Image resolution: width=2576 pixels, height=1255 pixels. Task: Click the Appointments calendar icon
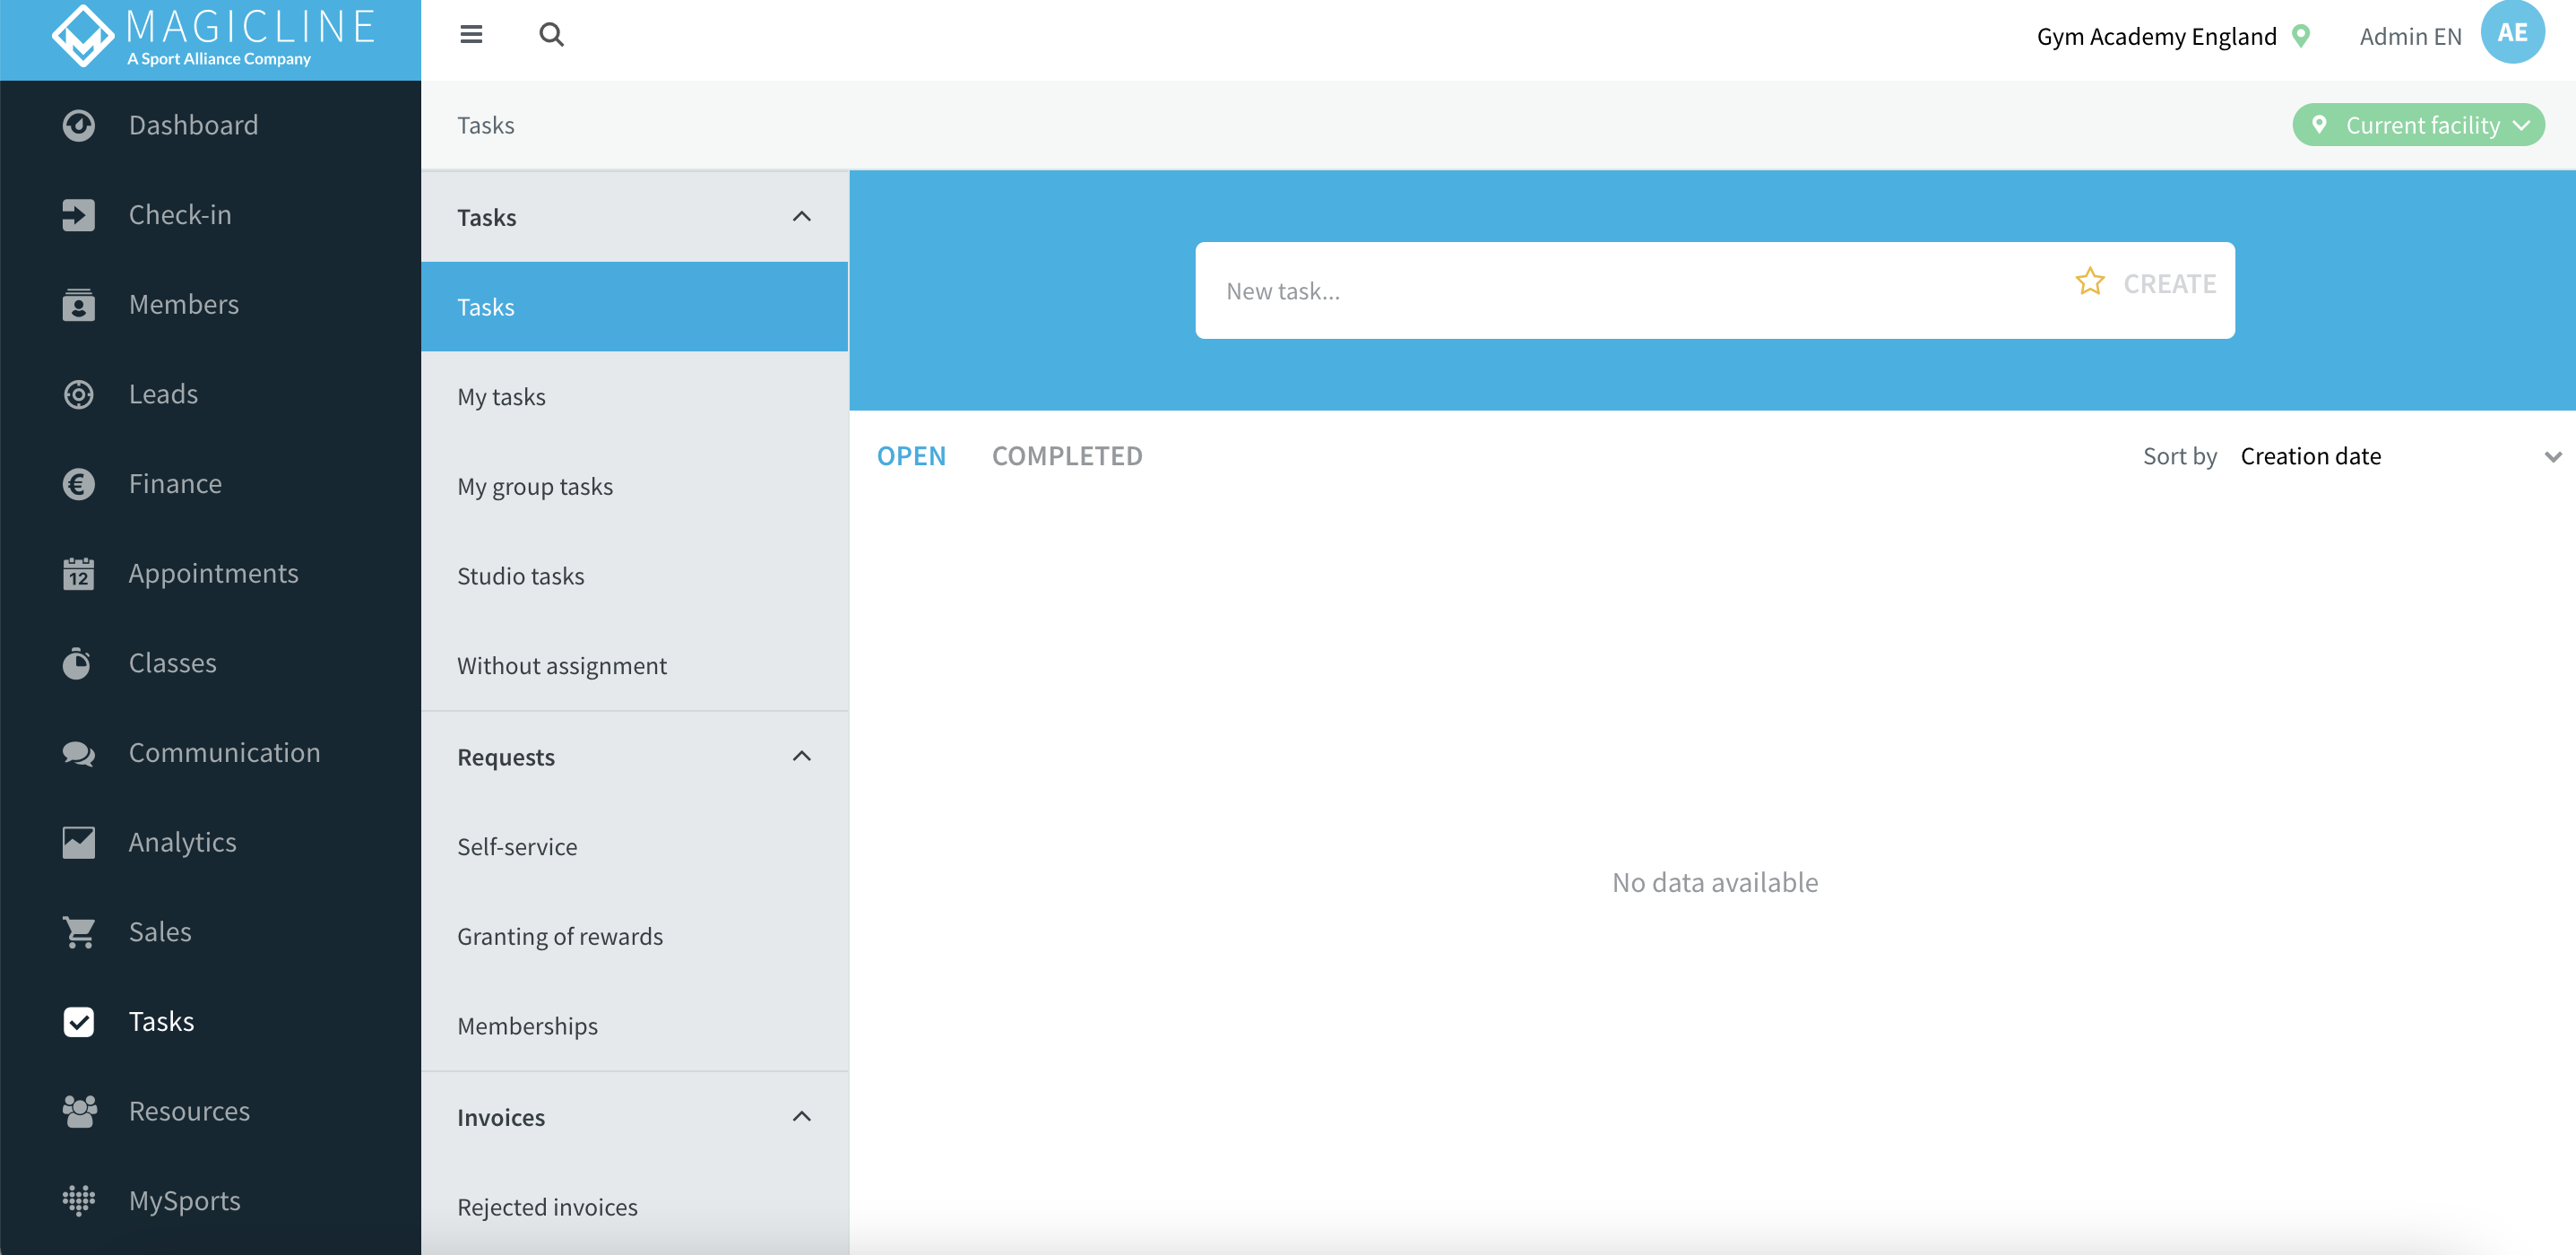pyautogui.click(x=78, y=574)
